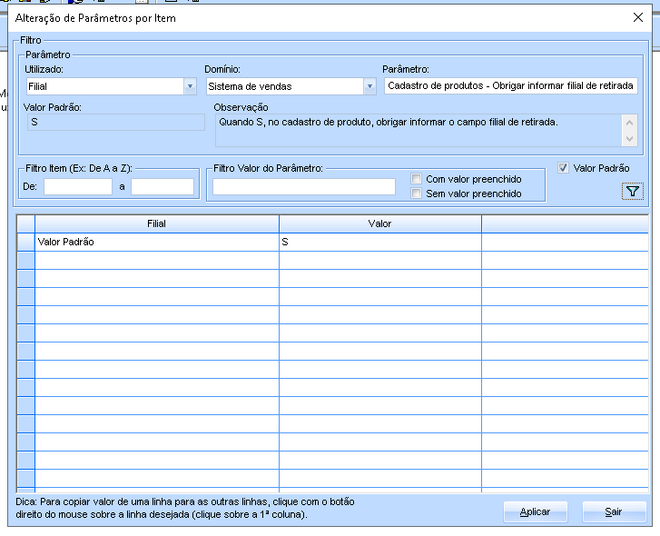Toggle the Valor Padrão checkbox
The height and width of the screenshot is (536, 660).
point(564,168)
